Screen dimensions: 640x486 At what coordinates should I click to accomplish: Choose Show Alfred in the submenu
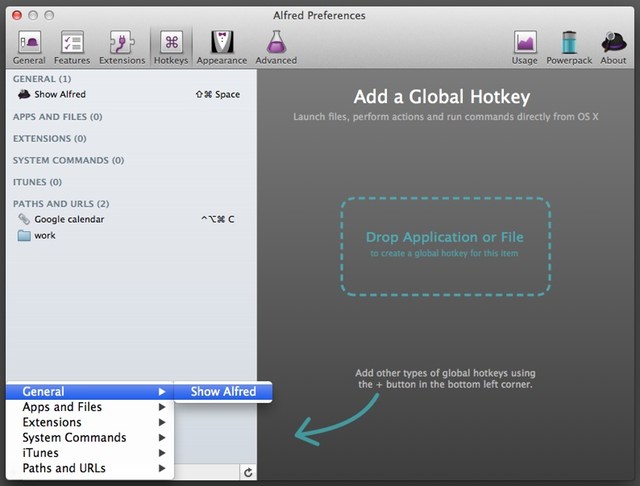click(x=223, y=392)
